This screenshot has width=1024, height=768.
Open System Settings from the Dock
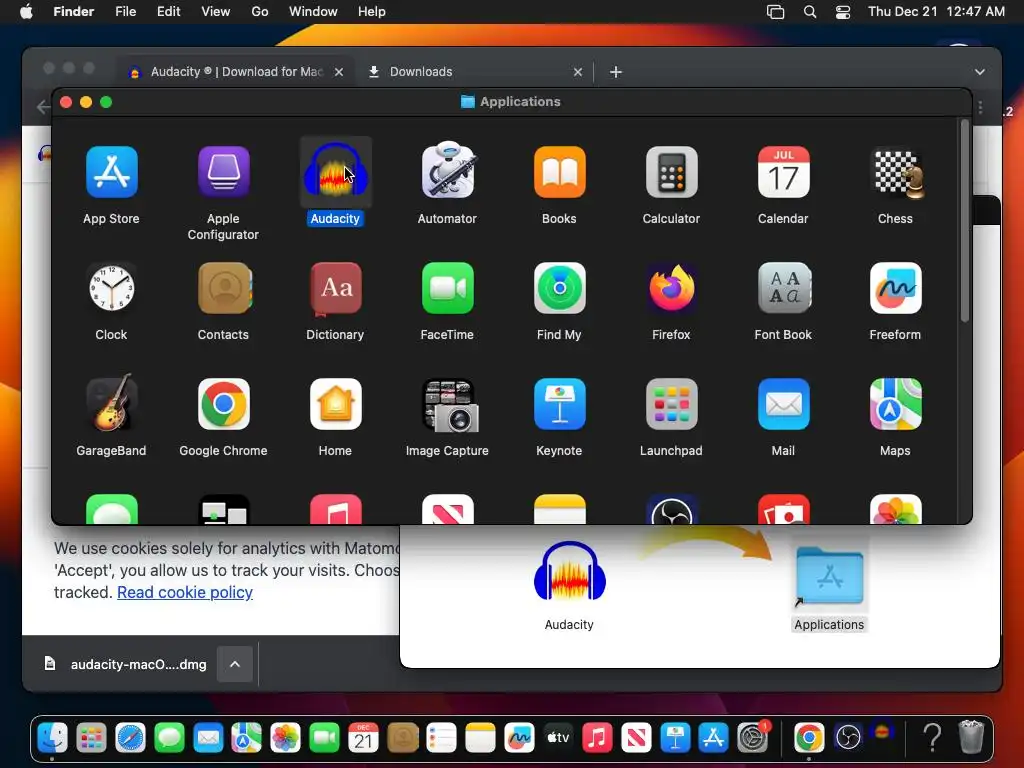tap(753, 738)
